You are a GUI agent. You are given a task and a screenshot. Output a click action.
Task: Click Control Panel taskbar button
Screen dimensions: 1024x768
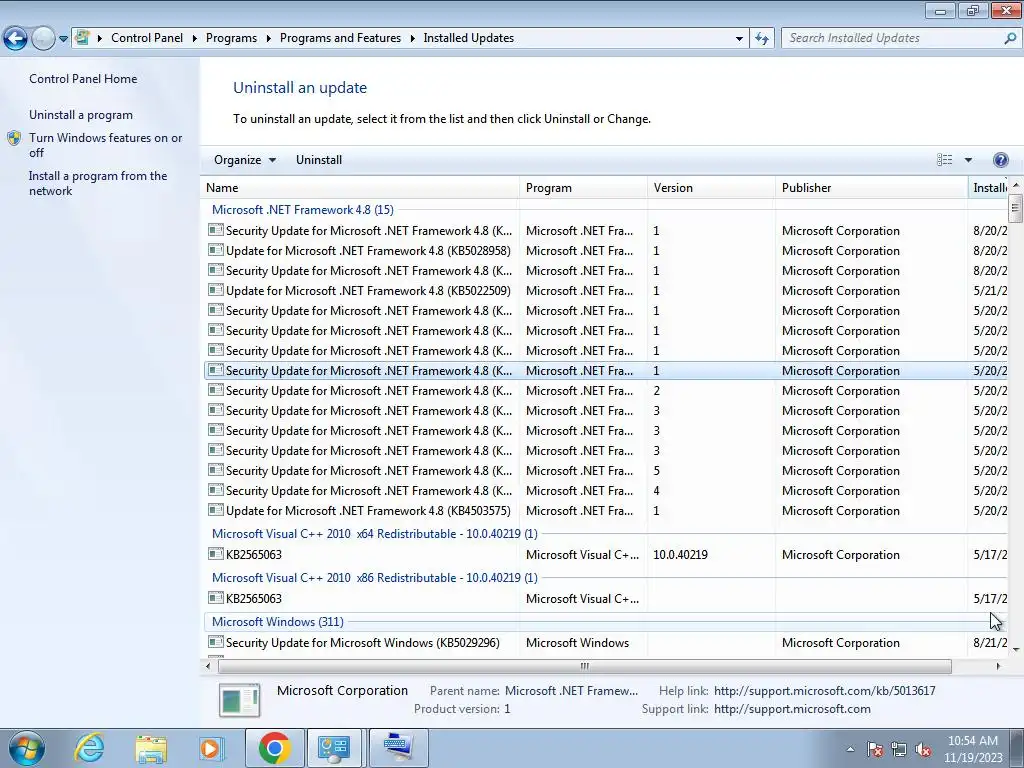click(x=334, y=748)
